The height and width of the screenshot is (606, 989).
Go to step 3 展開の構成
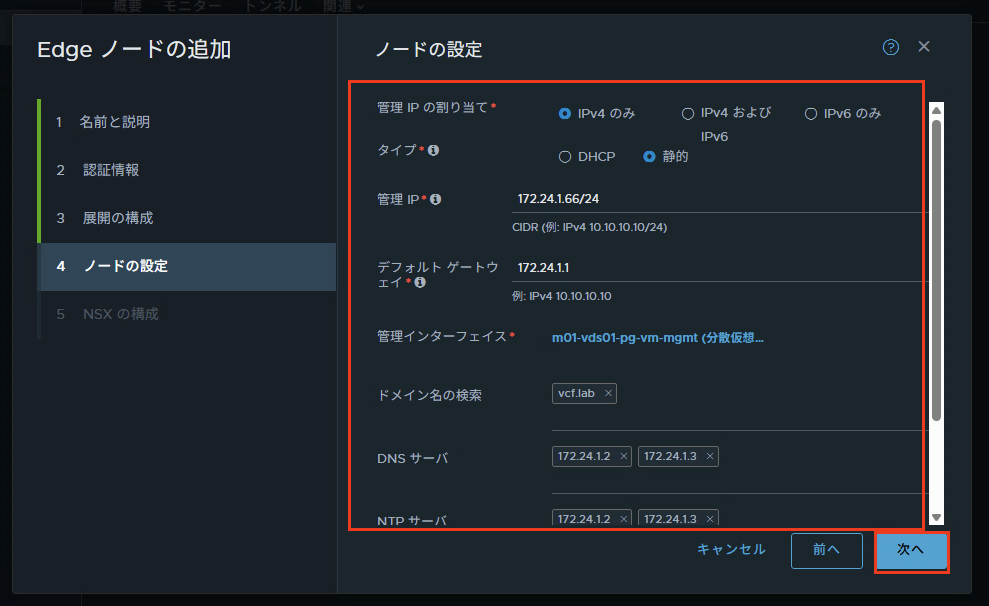pyautogui.click(x=188, y=218)
